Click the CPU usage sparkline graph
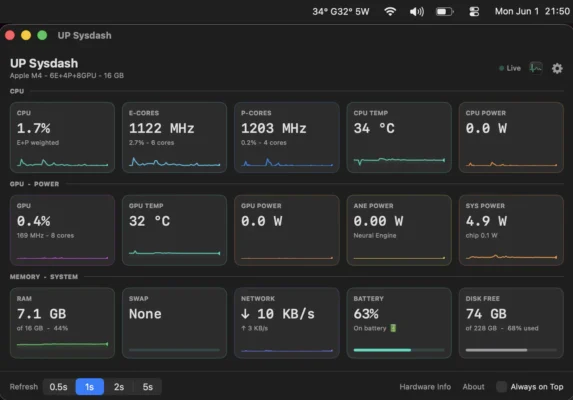 pyautogui.click(x=62, y=163)
